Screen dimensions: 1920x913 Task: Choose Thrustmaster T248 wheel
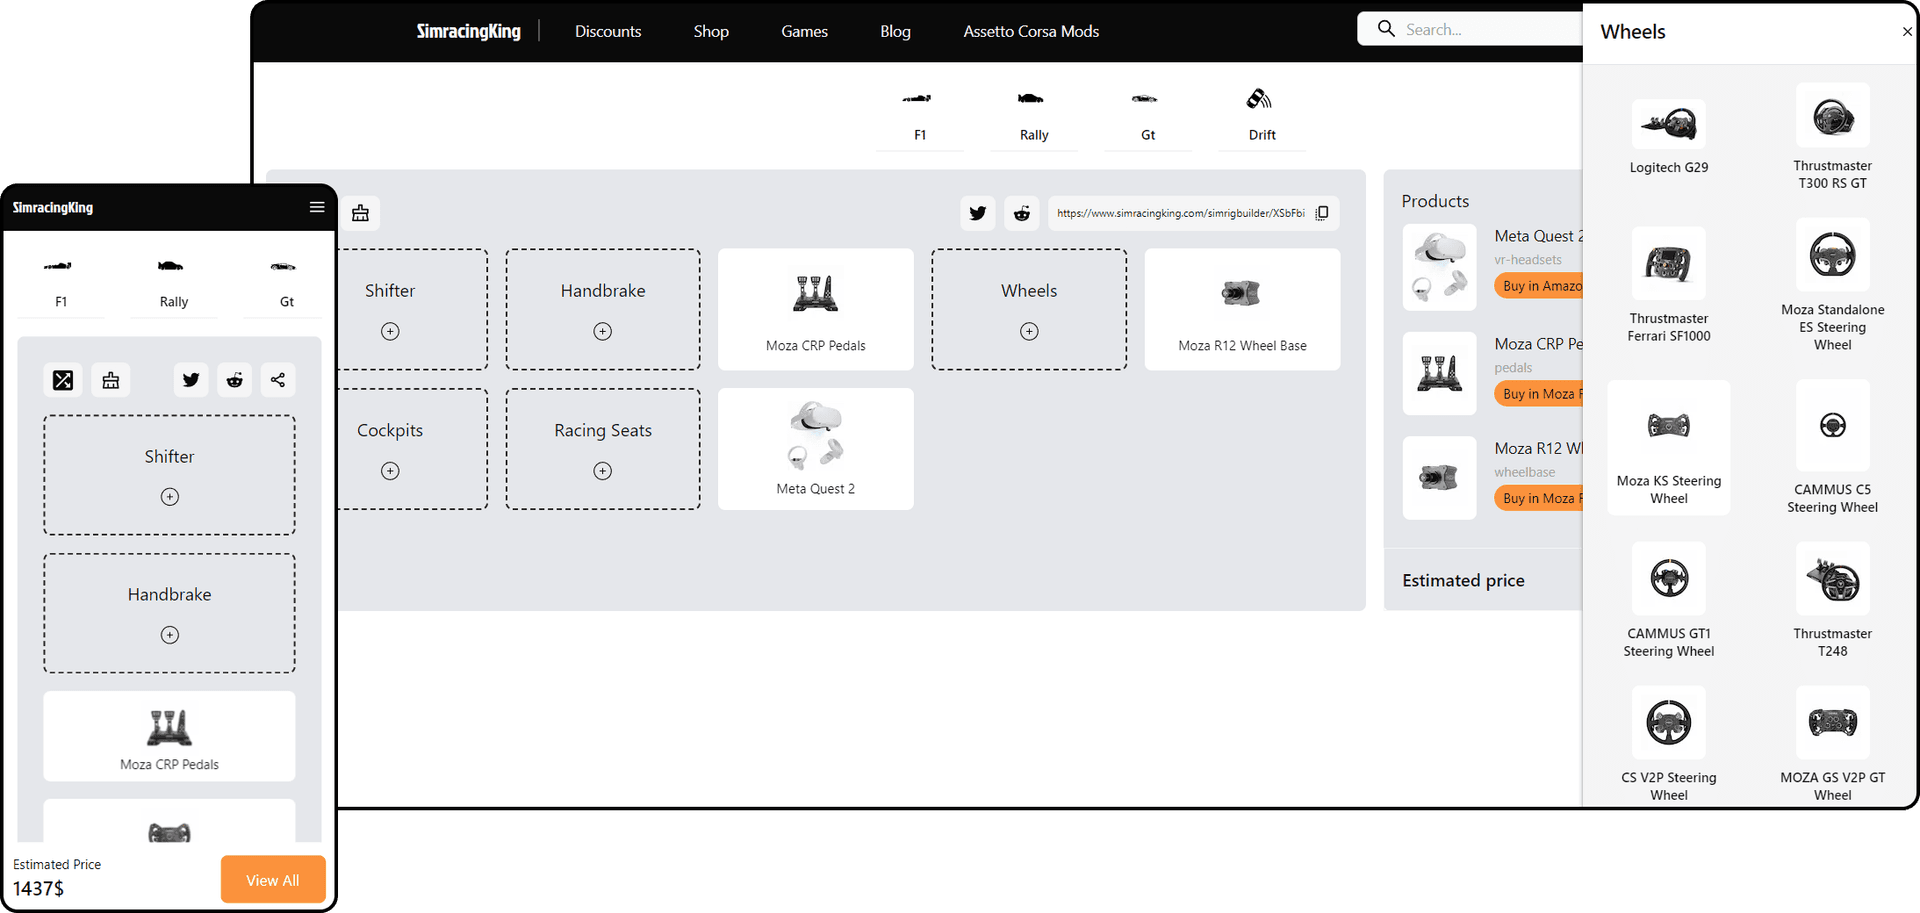coord(1832,600)
